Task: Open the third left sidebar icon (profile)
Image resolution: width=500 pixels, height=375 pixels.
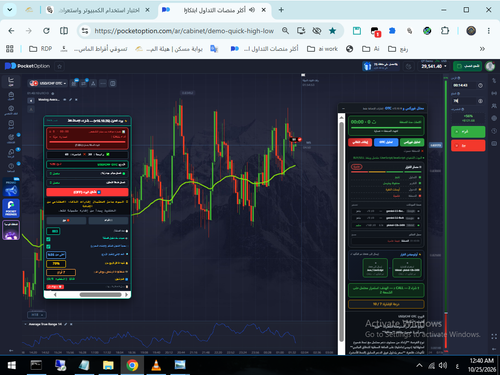Action: pyautogui.click(x=11, y=110)
